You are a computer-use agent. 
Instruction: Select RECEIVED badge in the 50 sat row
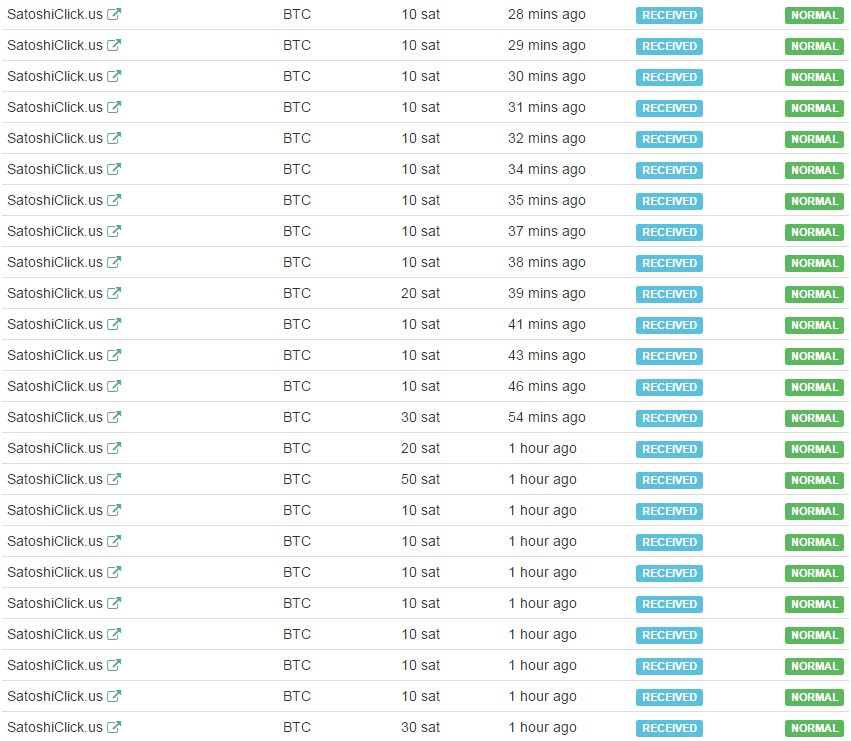669,480
